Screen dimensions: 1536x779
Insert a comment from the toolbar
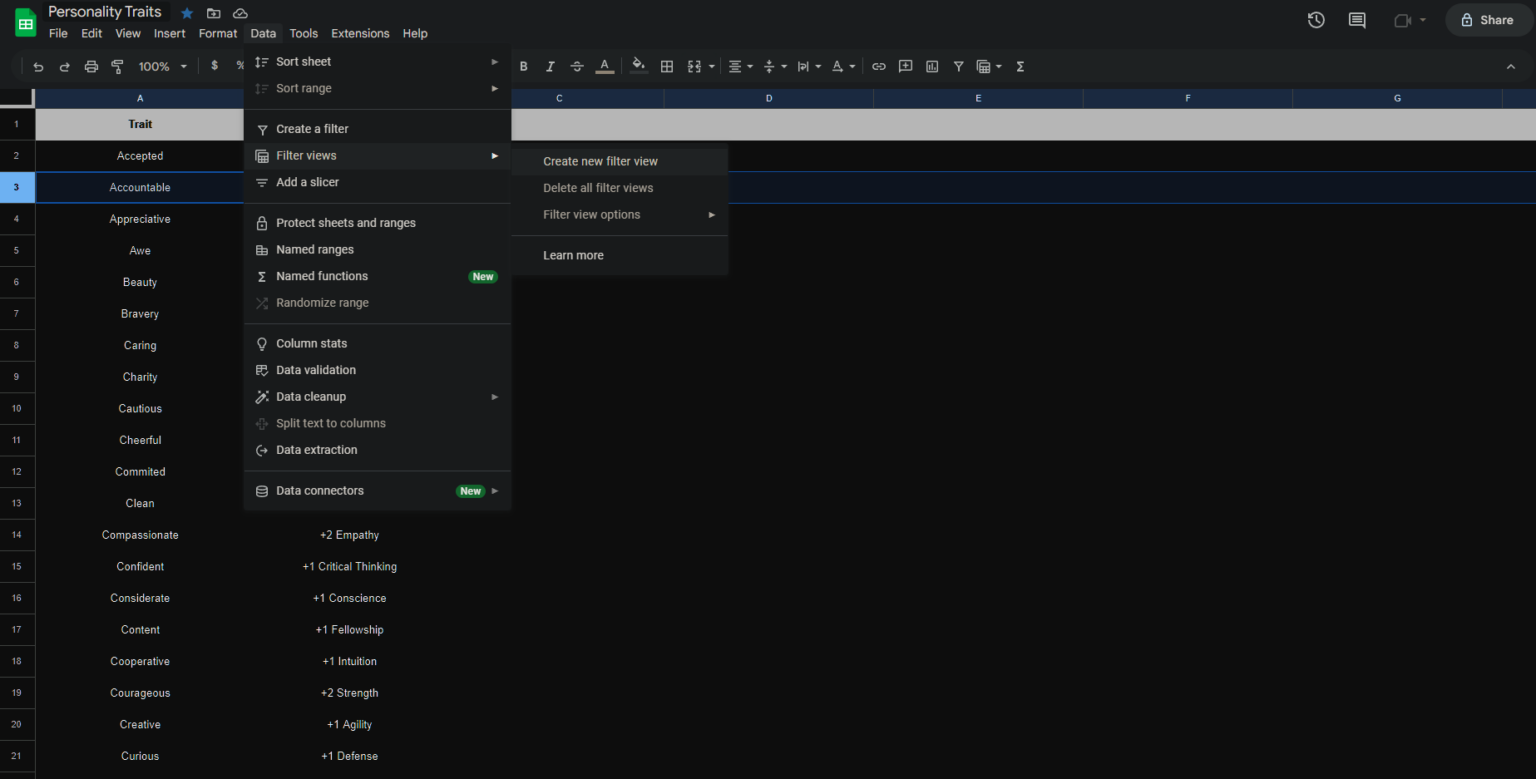pos(905,67)
